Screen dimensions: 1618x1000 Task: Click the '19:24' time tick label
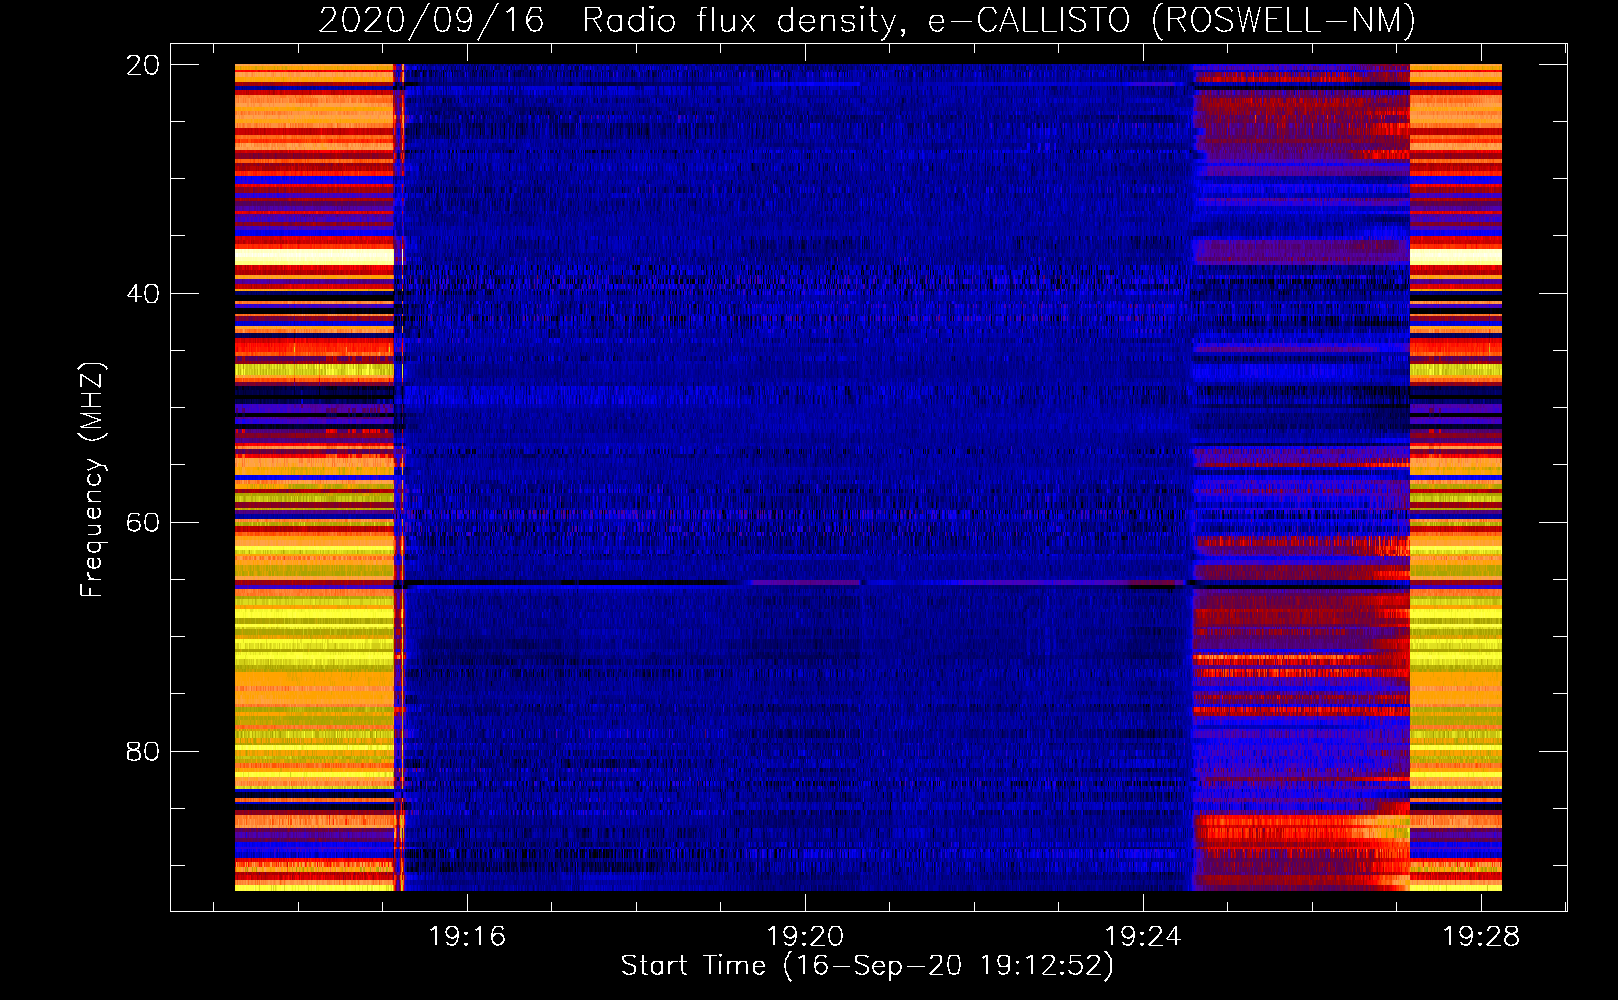[1143, 936]
